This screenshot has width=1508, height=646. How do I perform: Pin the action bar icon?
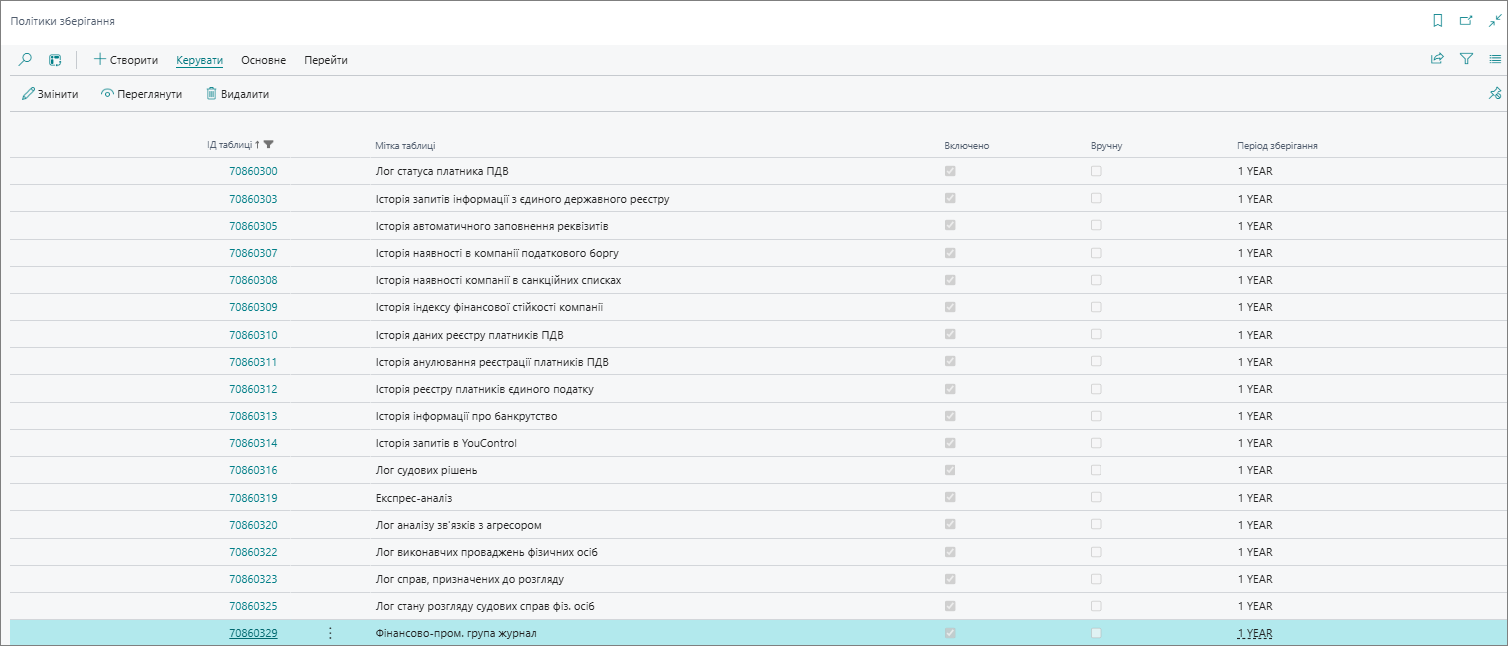tap(1495, 93)
